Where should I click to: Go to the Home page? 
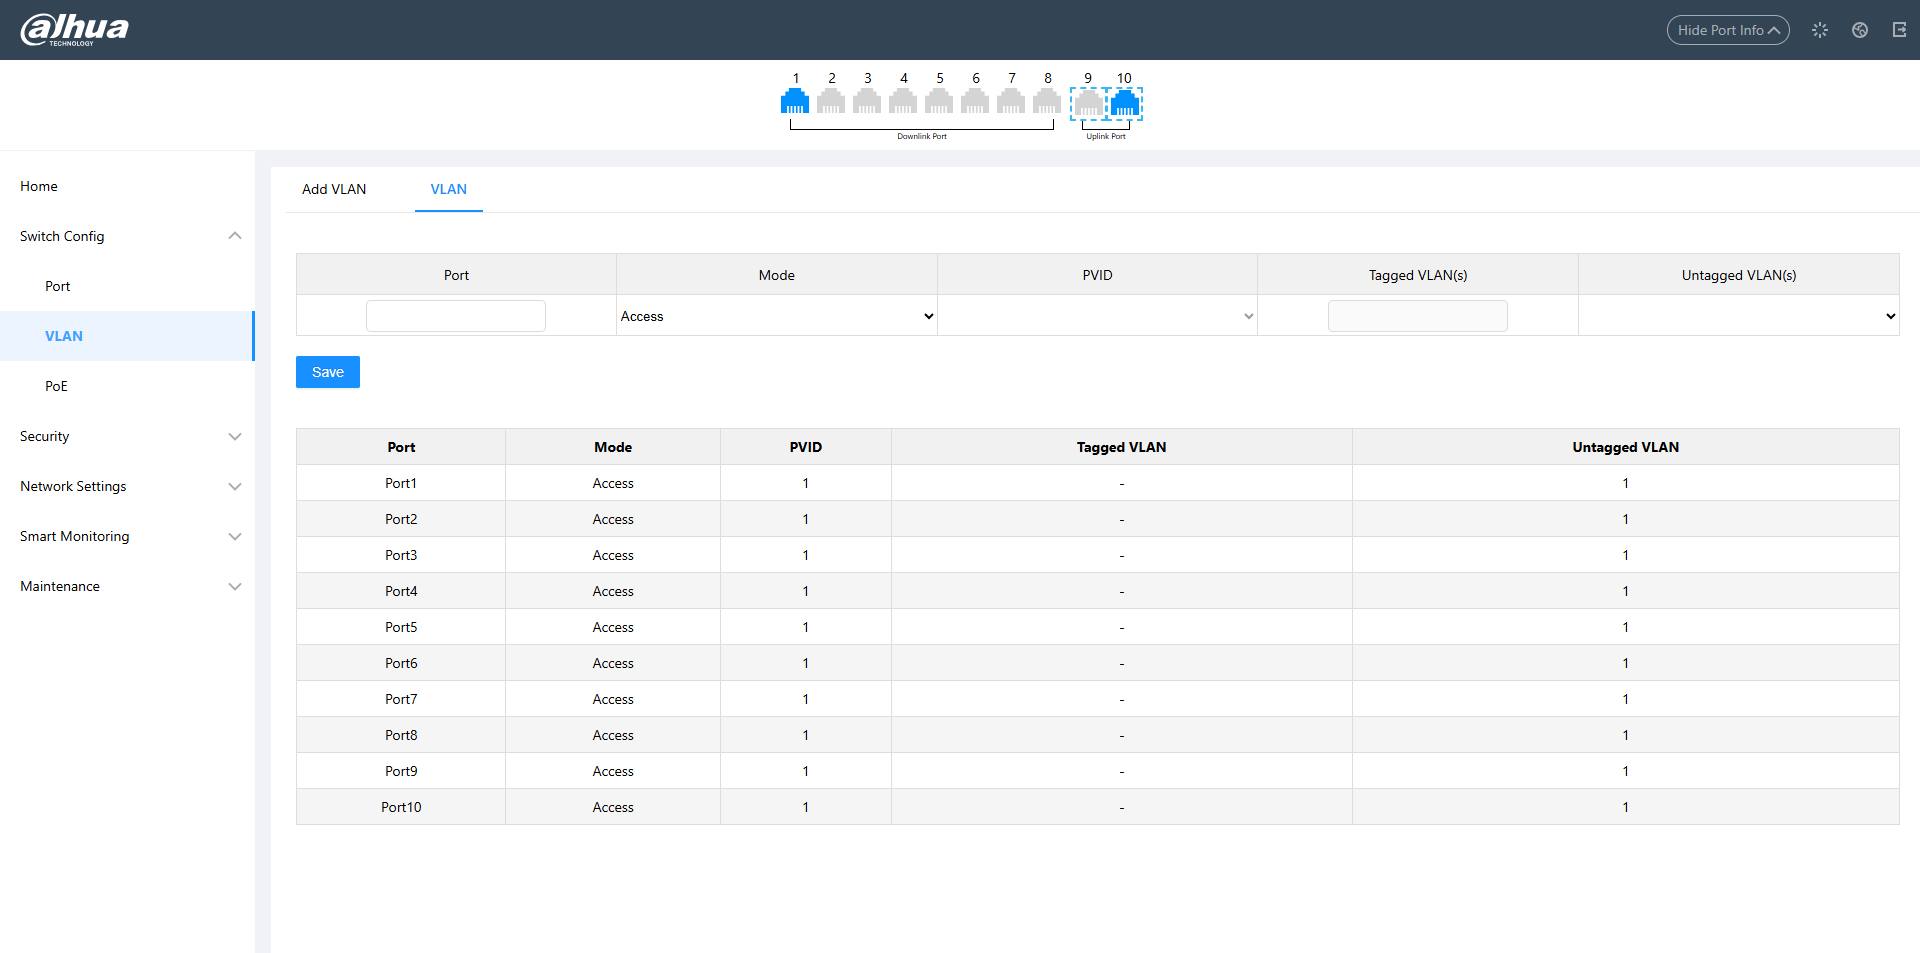tap(39, 186)
